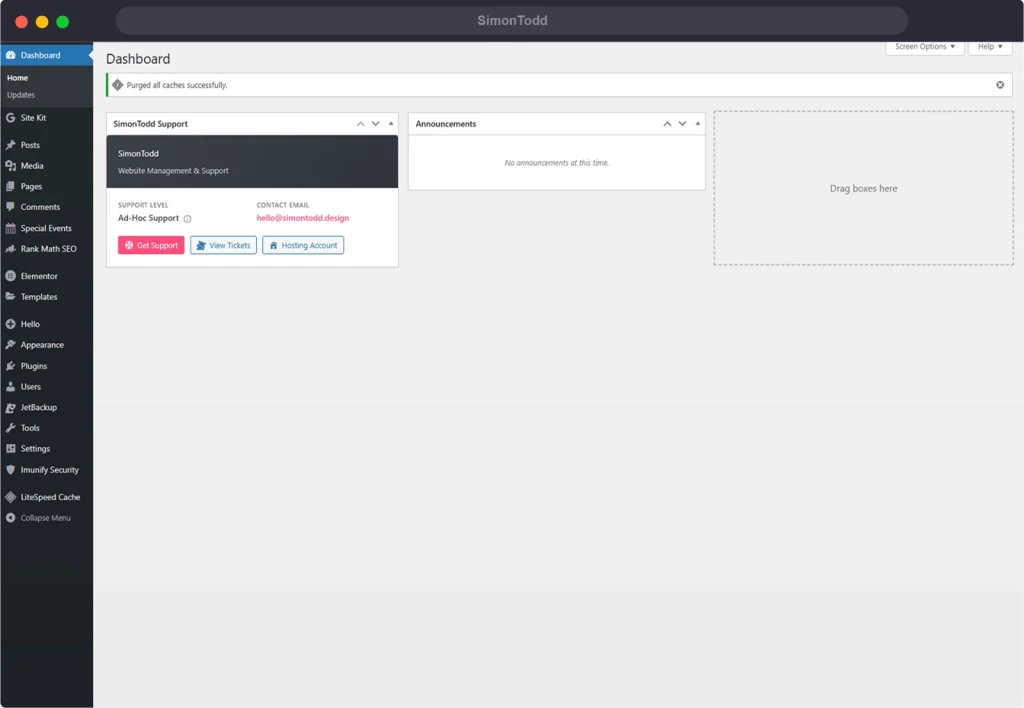1024x708 pixels.
Task: Click the info icon beside Ad-Hoc Support
Action: pyautogui.click(x=187, y=219)
